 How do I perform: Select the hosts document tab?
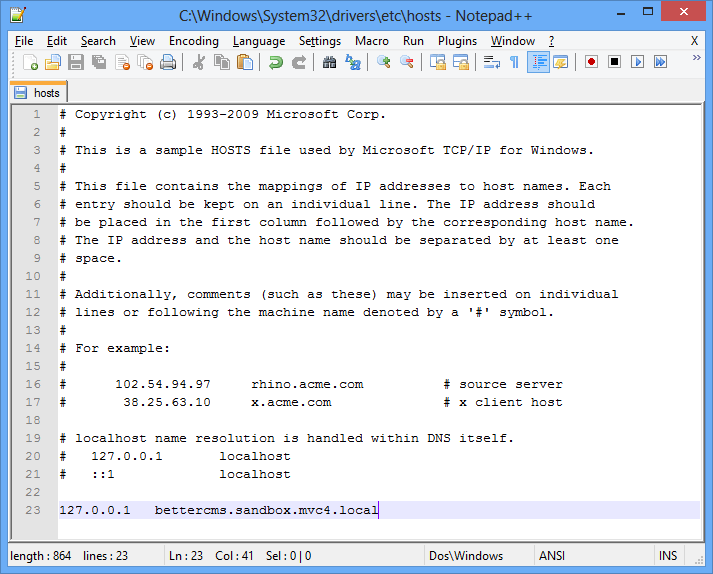[39, 92]
